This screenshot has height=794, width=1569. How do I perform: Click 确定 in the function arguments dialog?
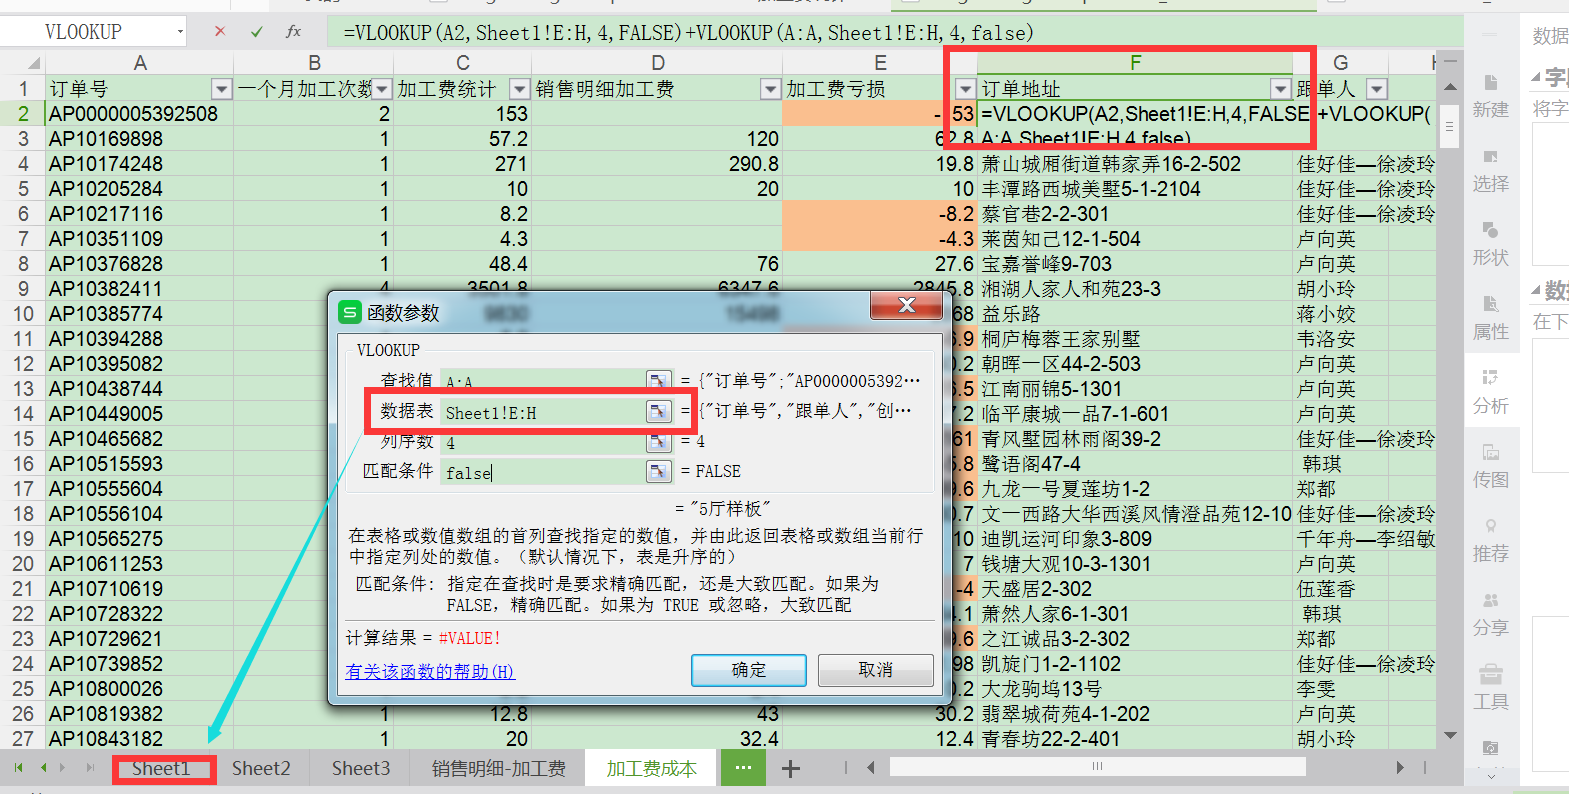click(x=749, y=670)
